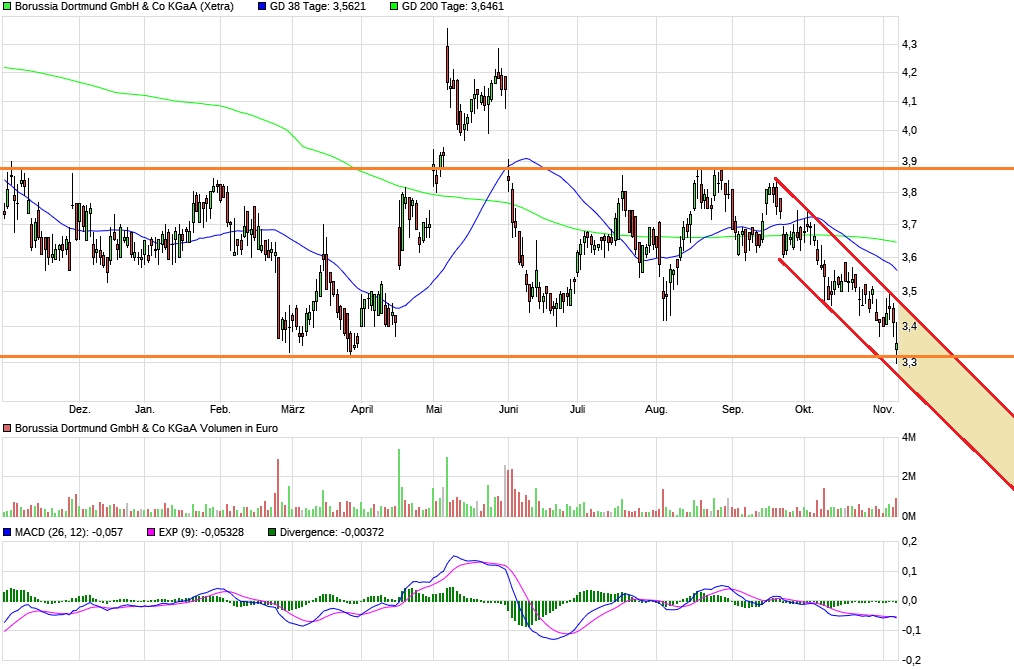
Task: Click the 0,0 MACD axis value
Action: point(909,600)
